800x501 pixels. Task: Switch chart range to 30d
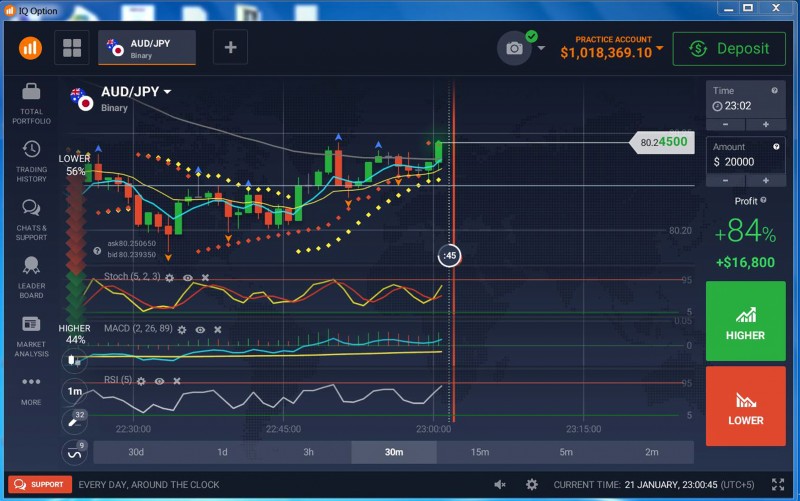coord(136,452)
